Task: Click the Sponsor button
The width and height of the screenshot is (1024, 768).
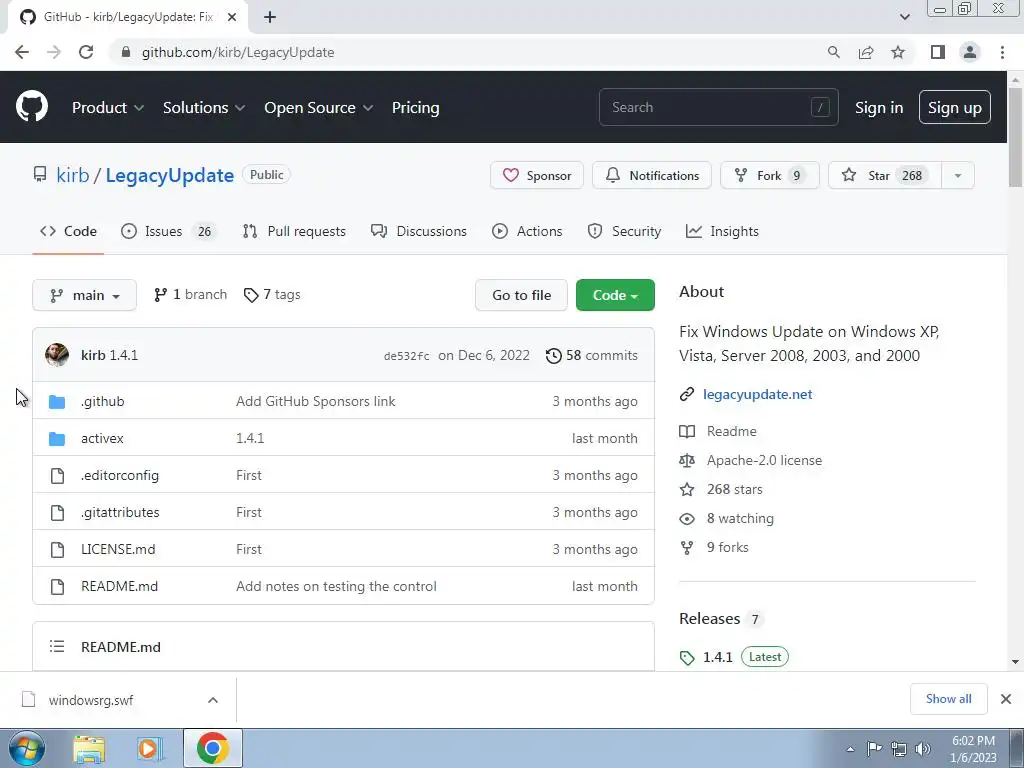Action: click(537, 176)
